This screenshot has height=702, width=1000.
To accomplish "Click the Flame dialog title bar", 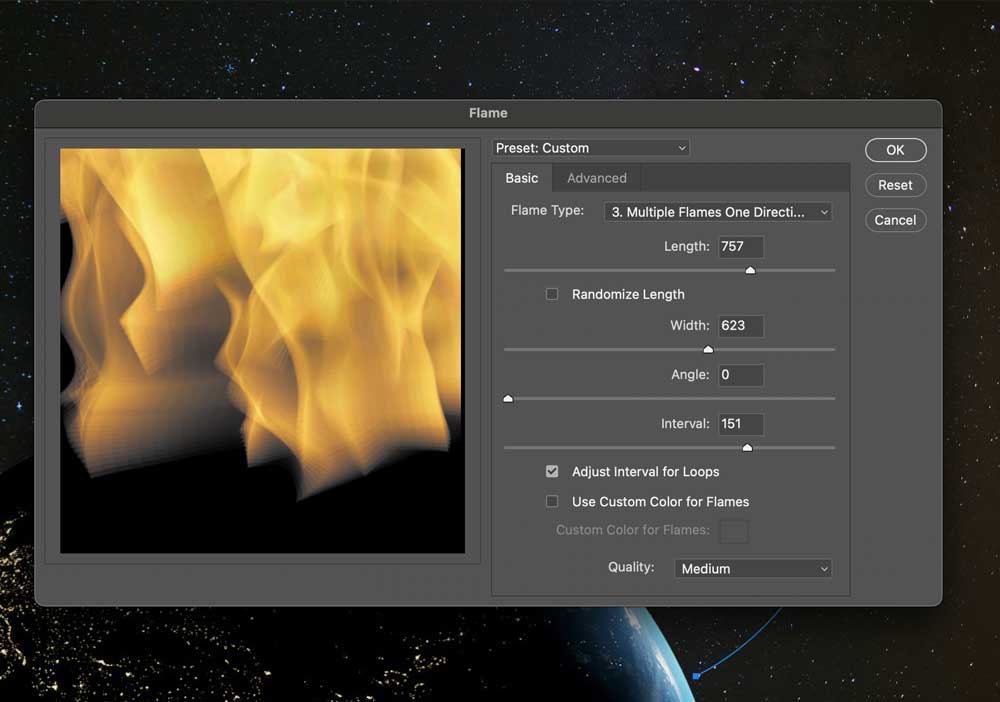I will [x=489, y=113].
